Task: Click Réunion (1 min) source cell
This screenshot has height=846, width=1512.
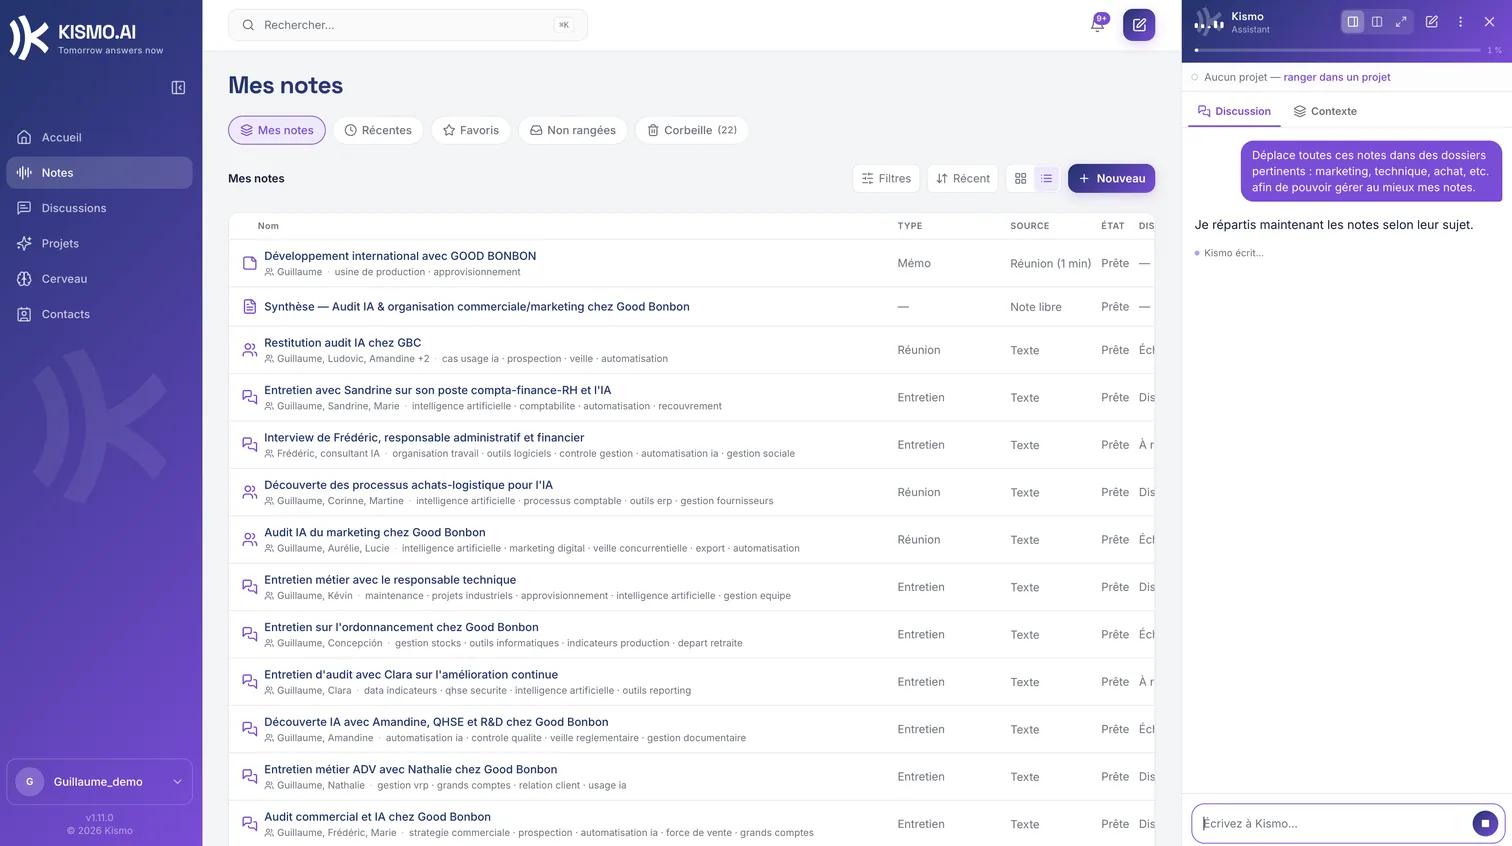Action: tap(1050, 263)
